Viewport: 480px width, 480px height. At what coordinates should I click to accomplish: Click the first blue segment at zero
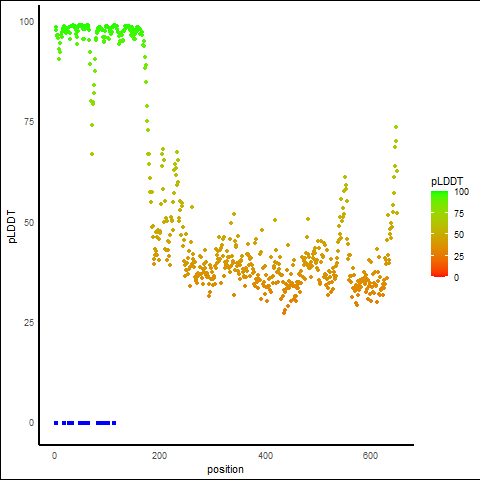(x=56, y=423)
